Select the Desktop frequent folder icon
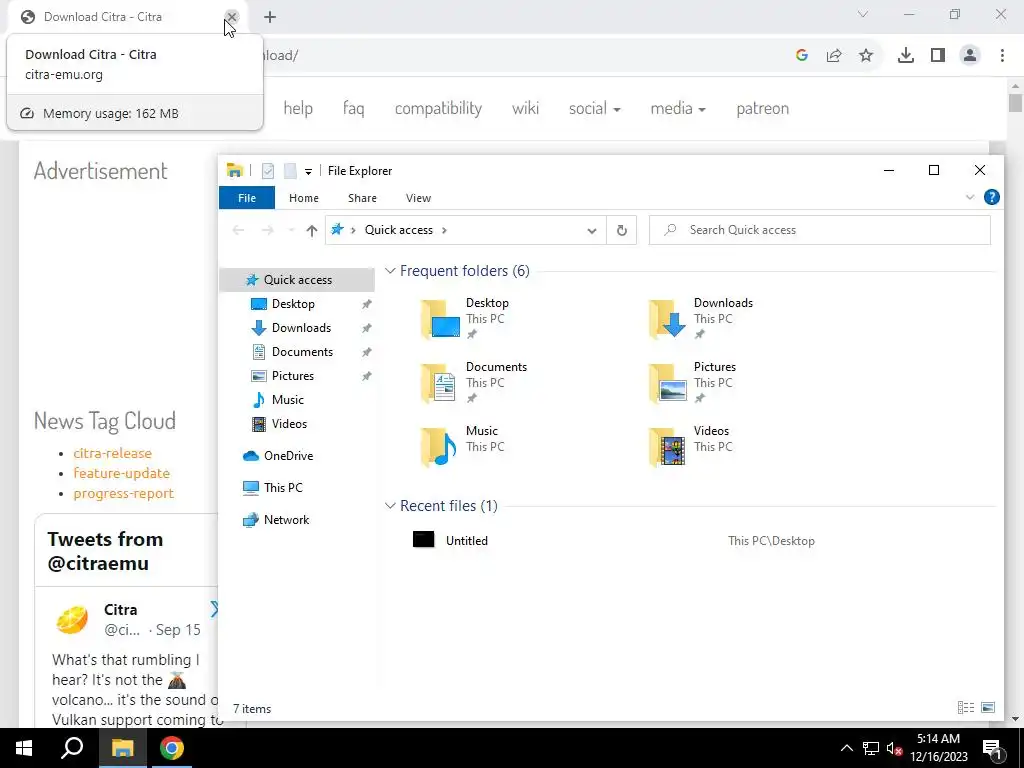The image size is (1024, 768). coord(441,319)
